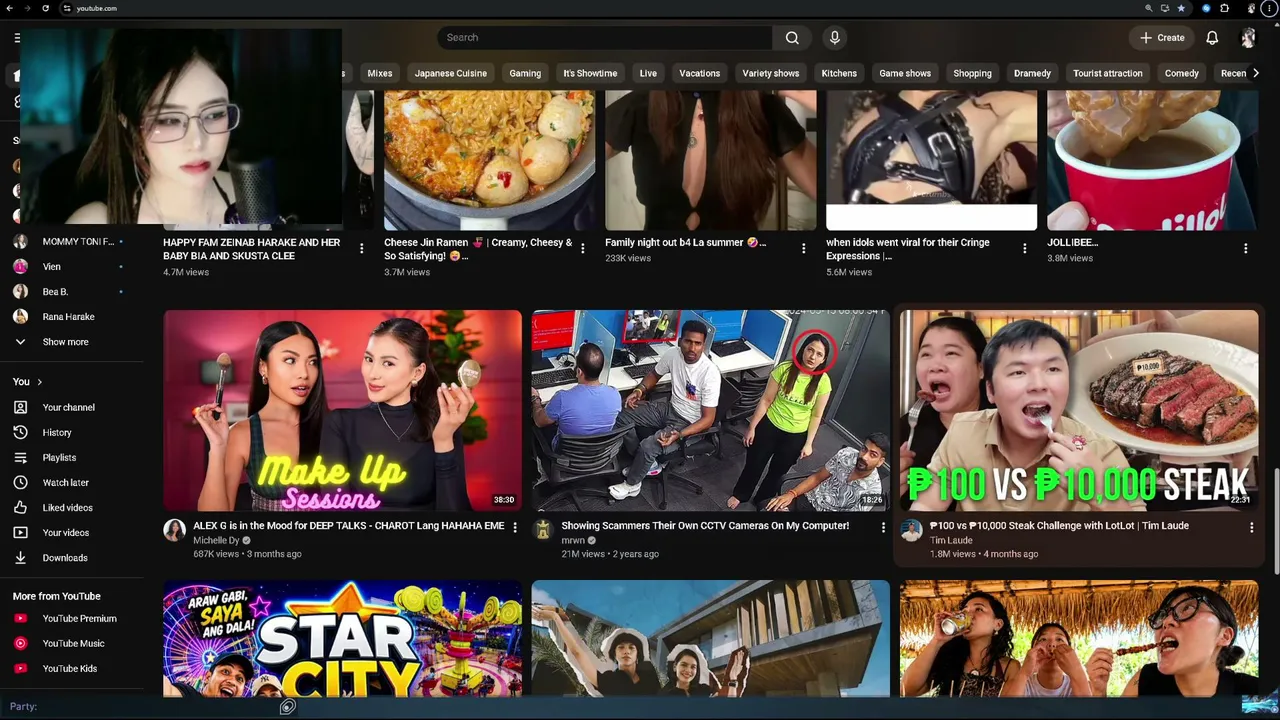Screen dimensions: 1280x720
Task: Open options for Cringe Expressions short
Action: 1025,249
